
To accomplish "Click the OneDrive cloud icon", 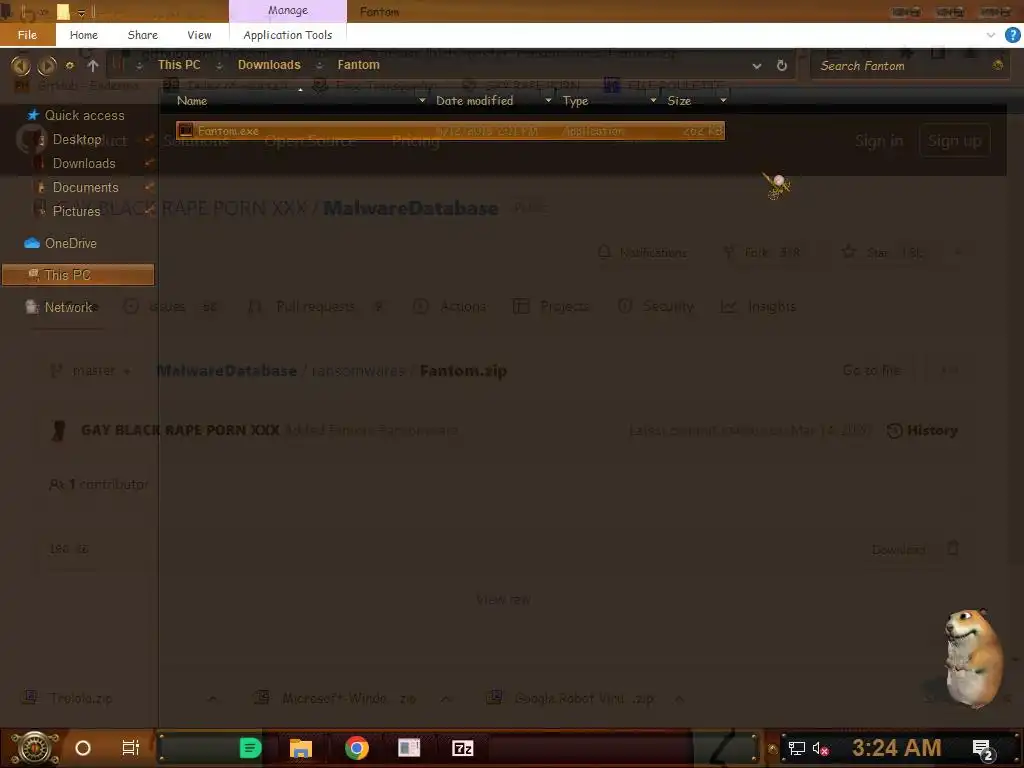I will coord(32,243).
